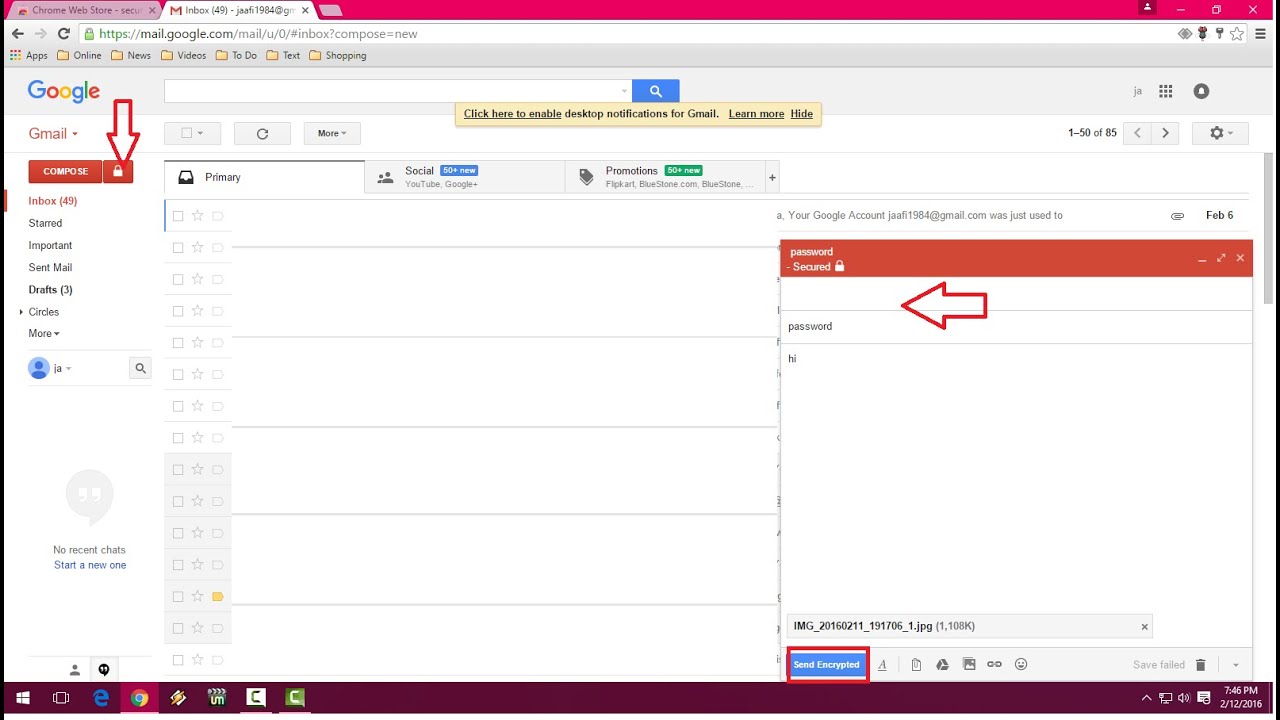Screen dimensions: 1280x720
Task: Open Chrome menu hamburger icon
Action: point(1262,34)
